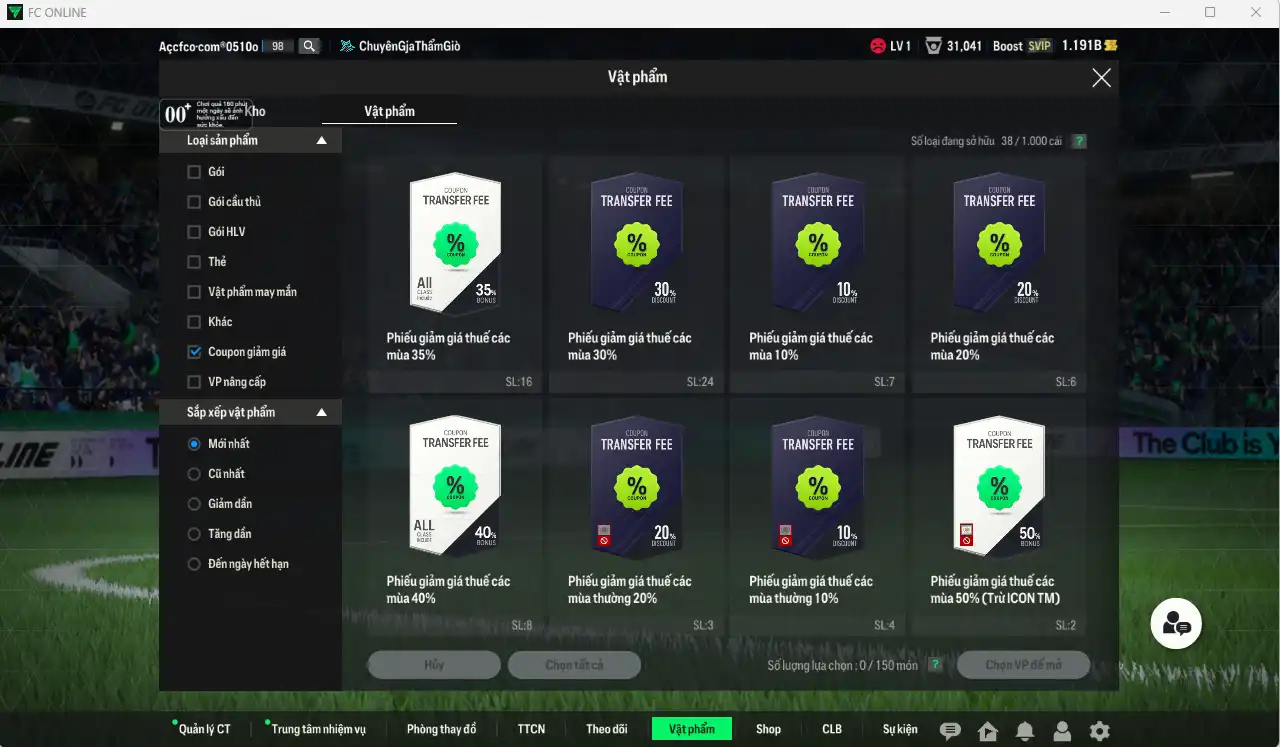
Task: Open Quản lý CT in bottom menu
Action: click(x=204, y=729)
